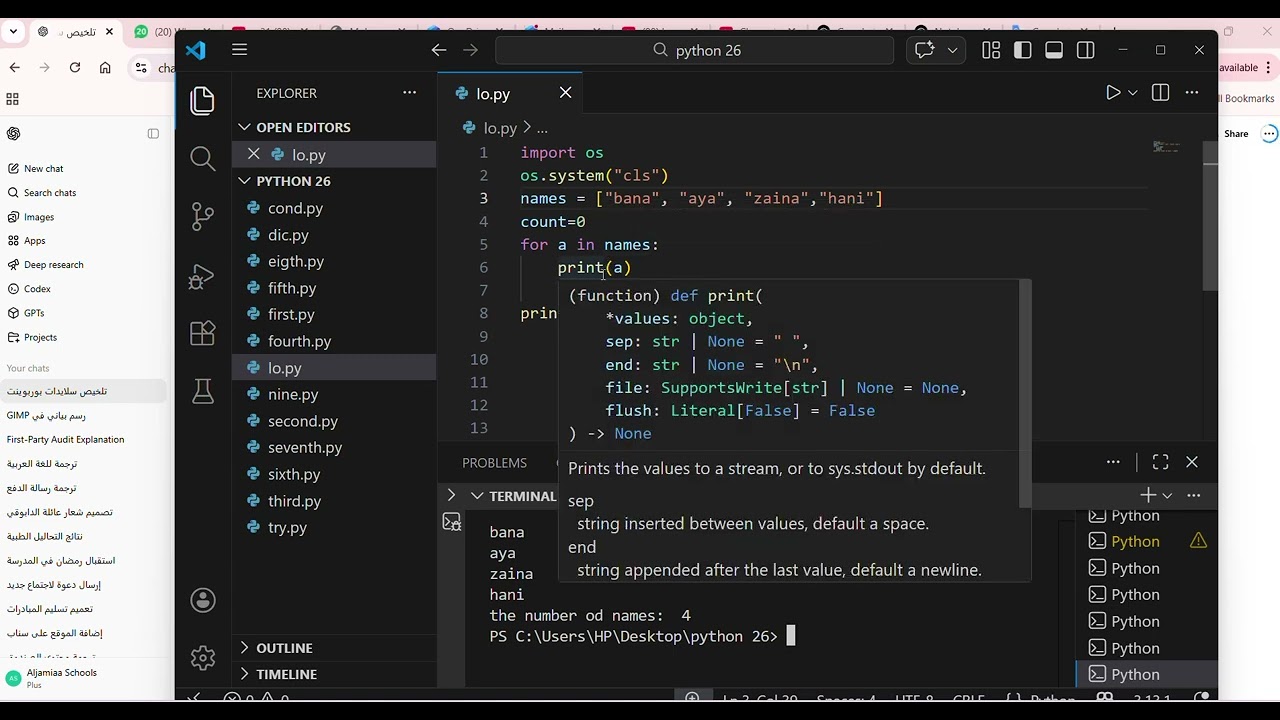
Task: Reload the browser page
Action: [75, 67]
